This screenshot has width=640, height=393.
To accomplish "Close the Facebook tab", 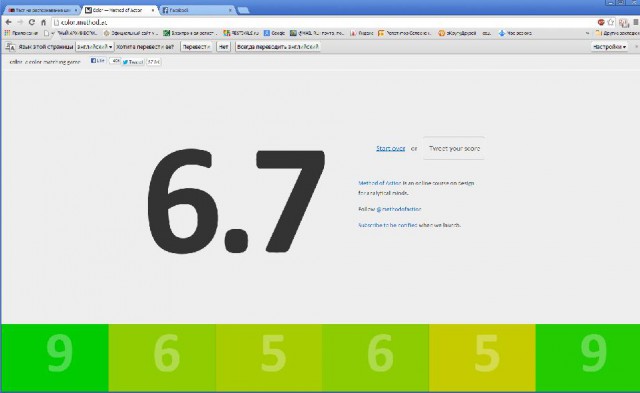I will point(230,10).
